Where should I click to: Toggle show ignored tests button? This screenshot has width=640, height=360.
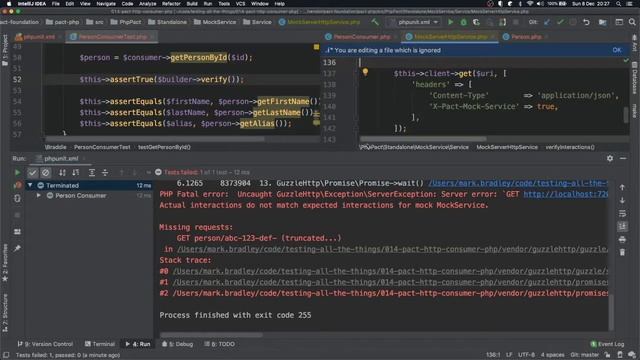pos(46,173)
